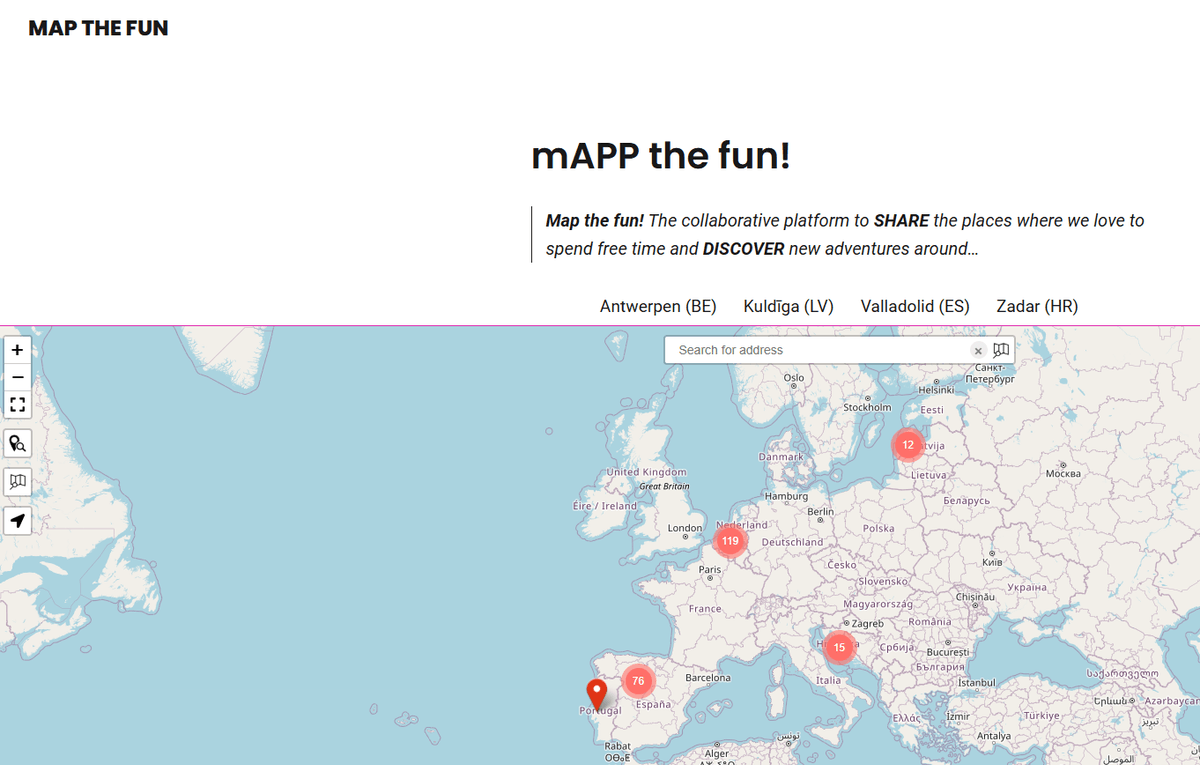Click the Italia label on map
Viewport: 1200px width, 765px height.
tap(828, 680)
